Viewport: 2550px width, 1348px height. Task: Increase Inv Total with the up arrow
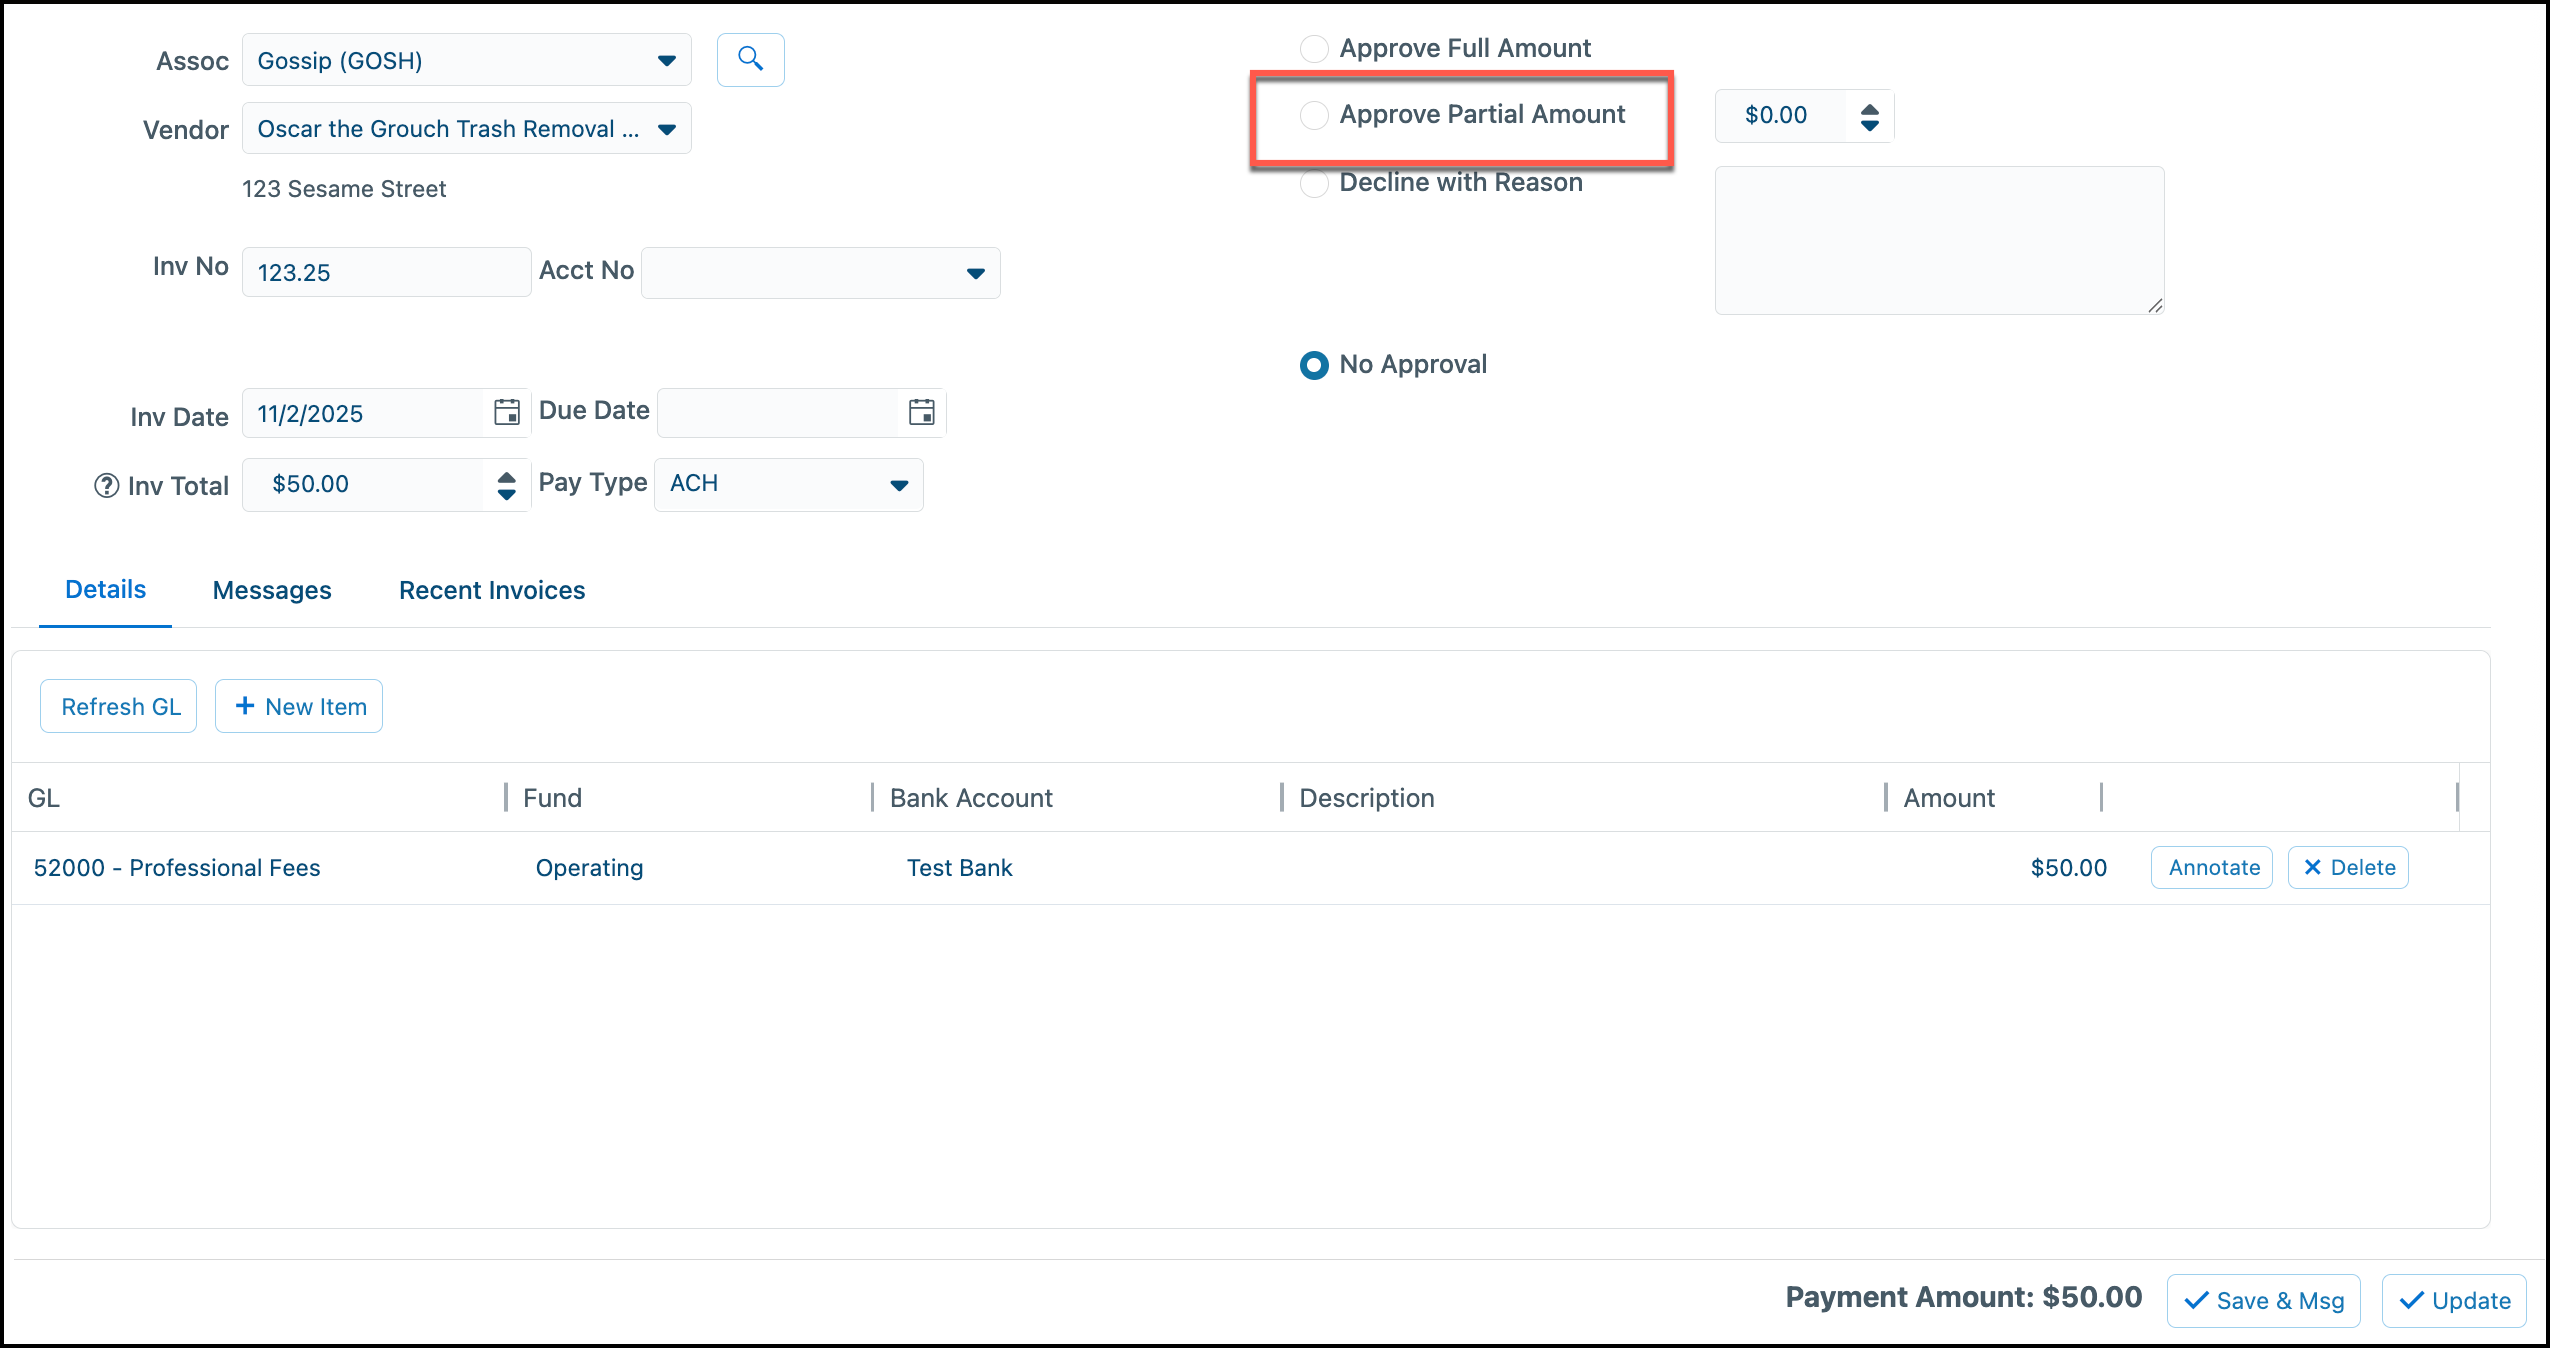click(x=507, y=477)
